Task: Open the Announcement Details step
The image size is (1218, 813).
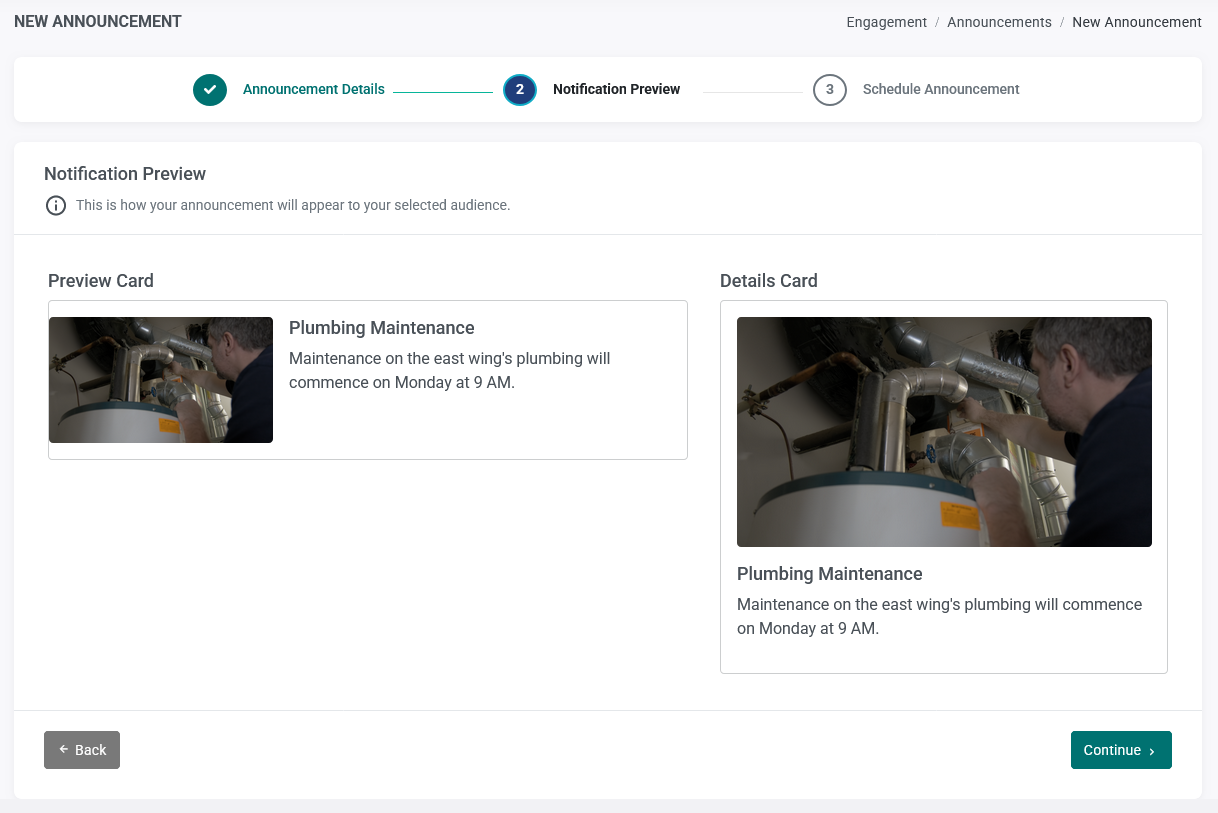Action: click(314, 89)
